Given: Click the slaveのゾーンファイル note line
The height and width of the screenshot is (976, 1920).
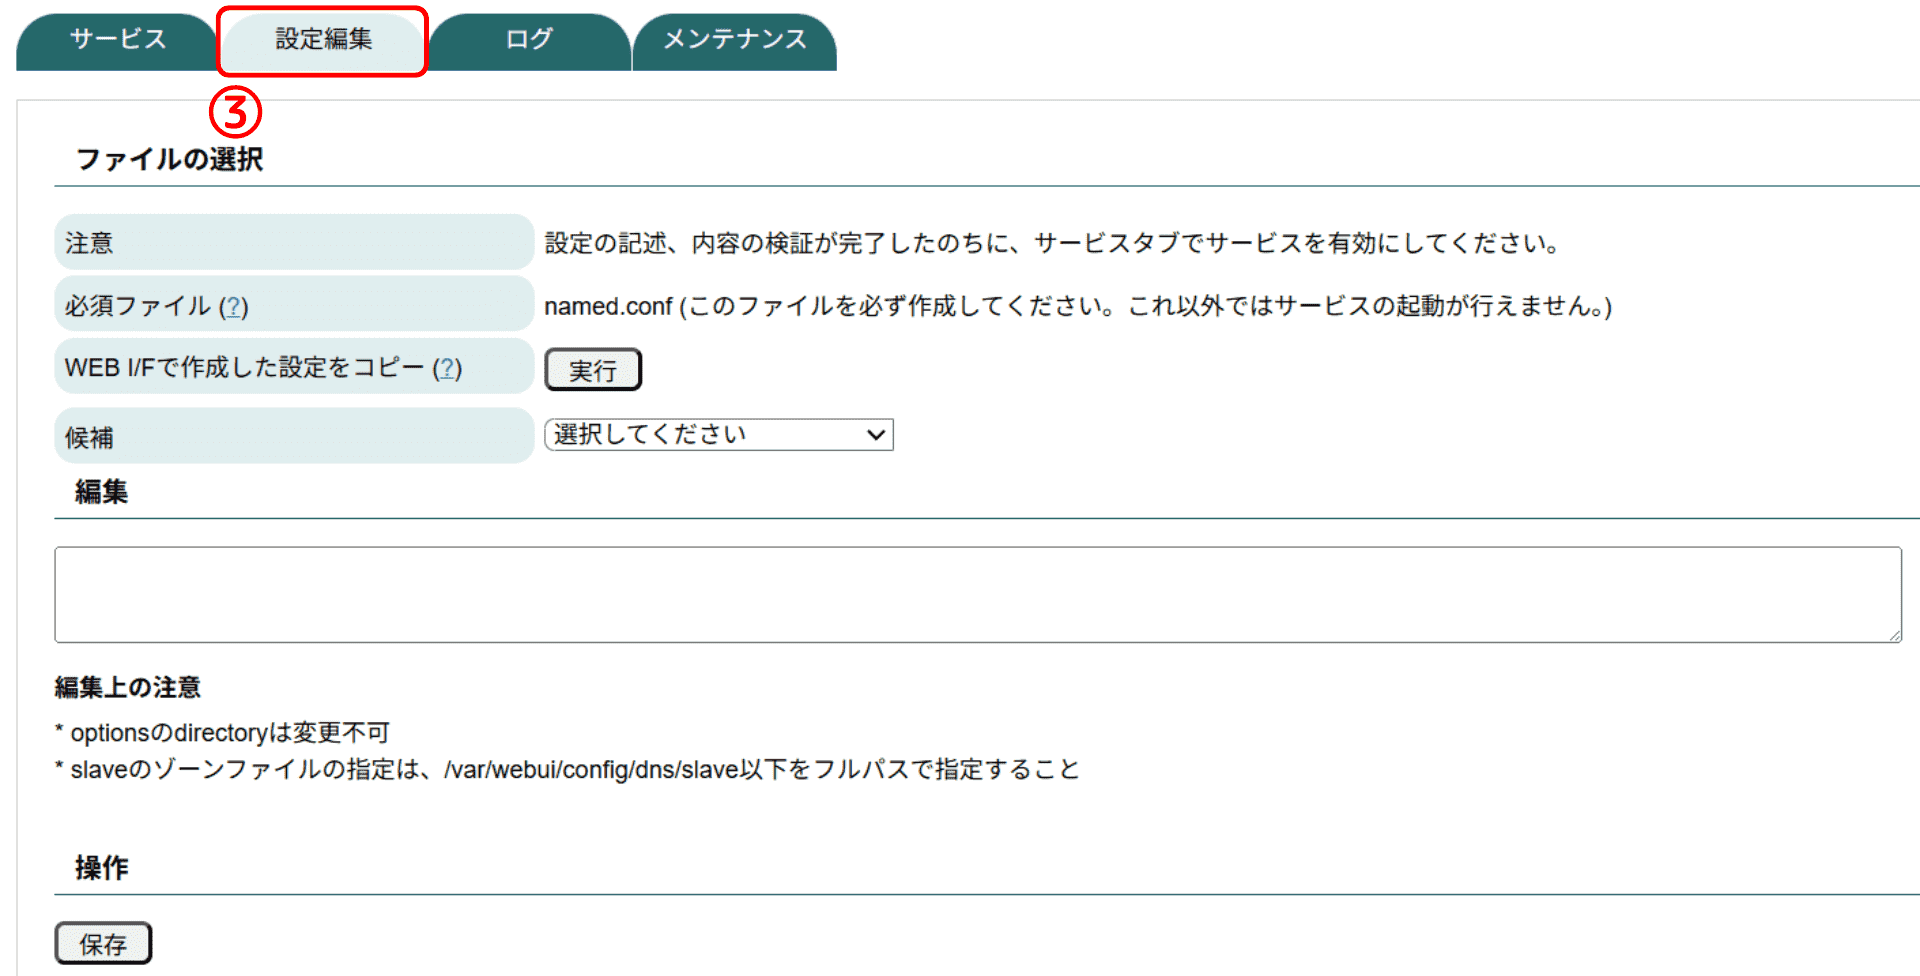Looking at the screenshot, I should pos(574,769).
